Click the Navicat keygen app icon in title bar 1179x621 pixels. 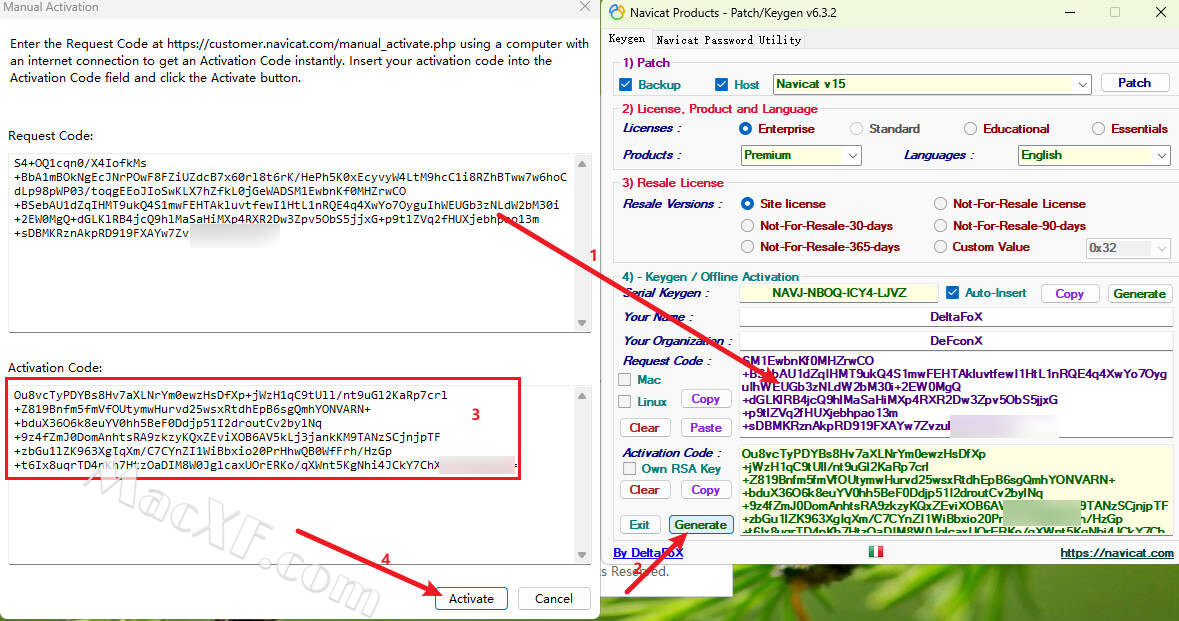tap(617, 12)
